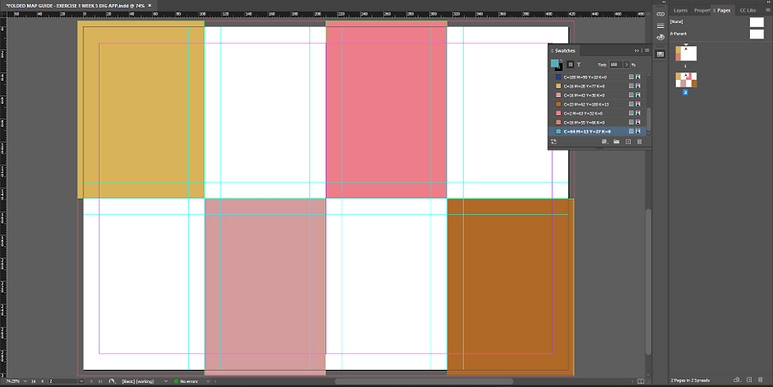Close the FOLDED MAP GUIDE document tab

[x=150, y=5]
